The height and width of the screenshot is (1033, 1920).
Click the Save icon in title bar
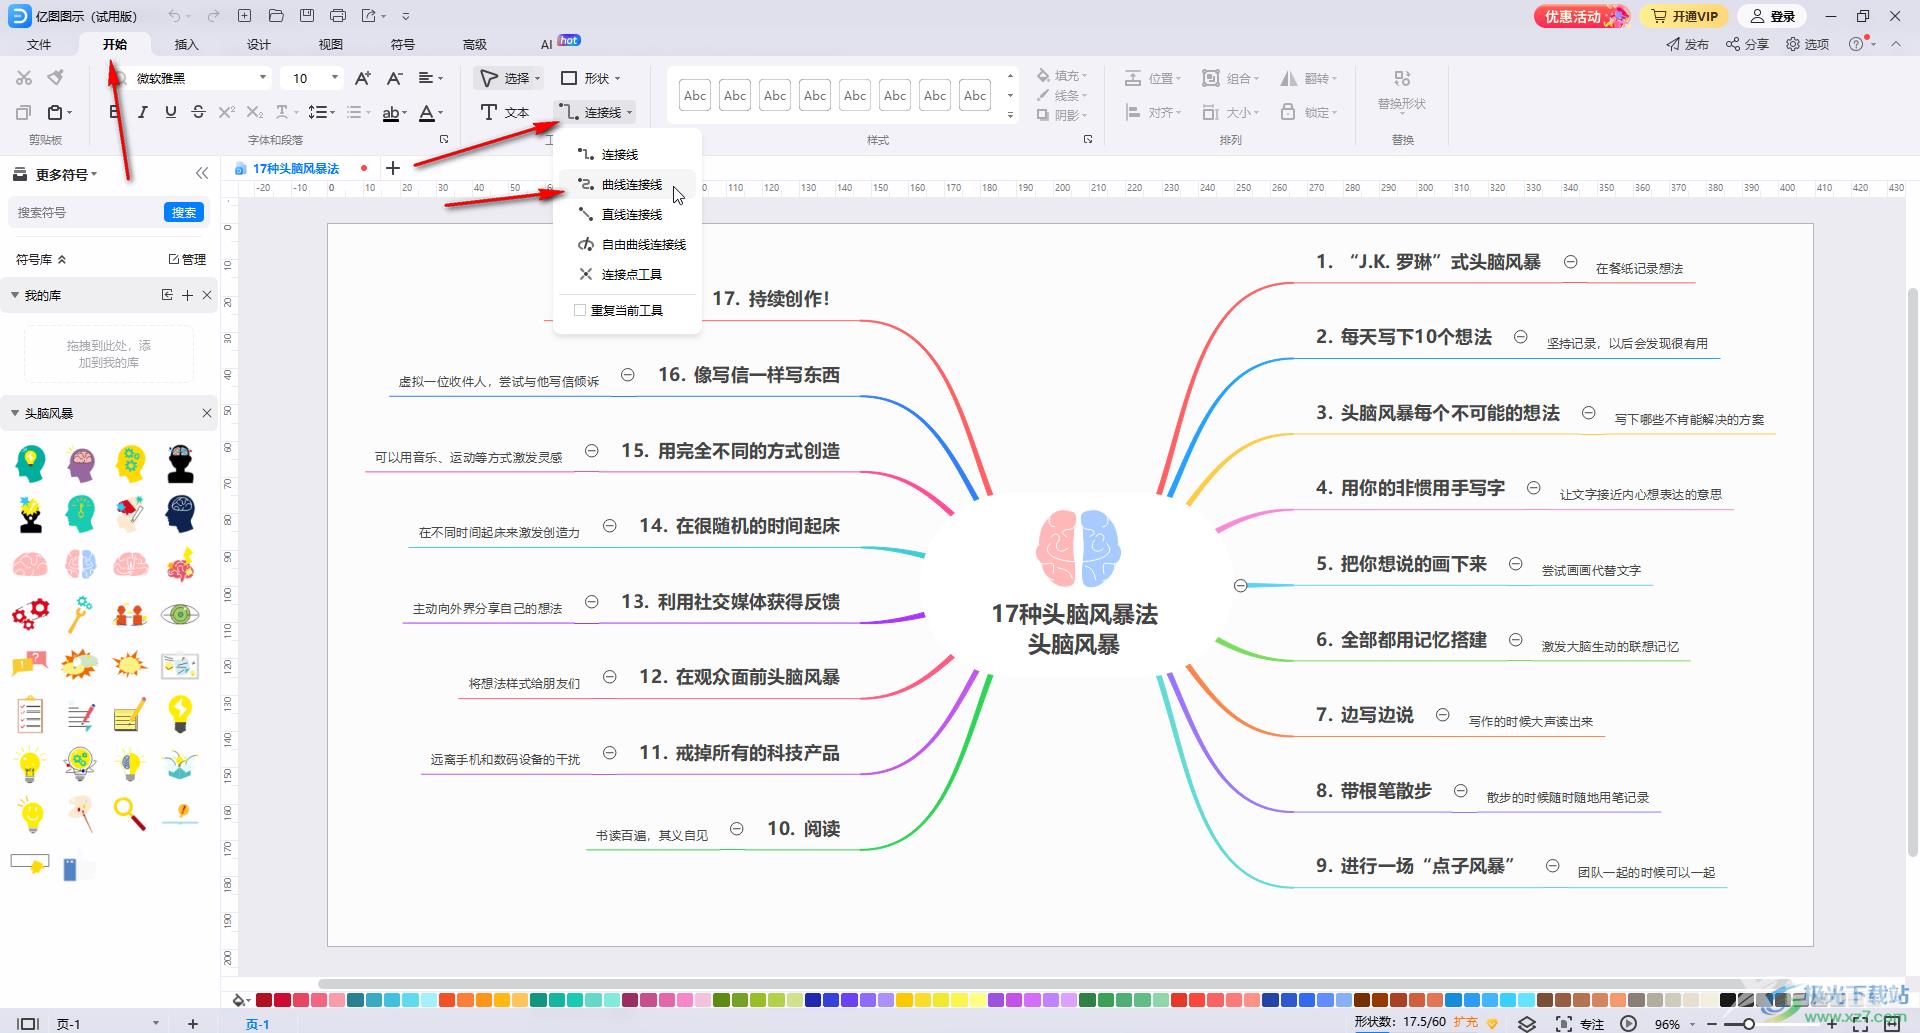point(307,16)
